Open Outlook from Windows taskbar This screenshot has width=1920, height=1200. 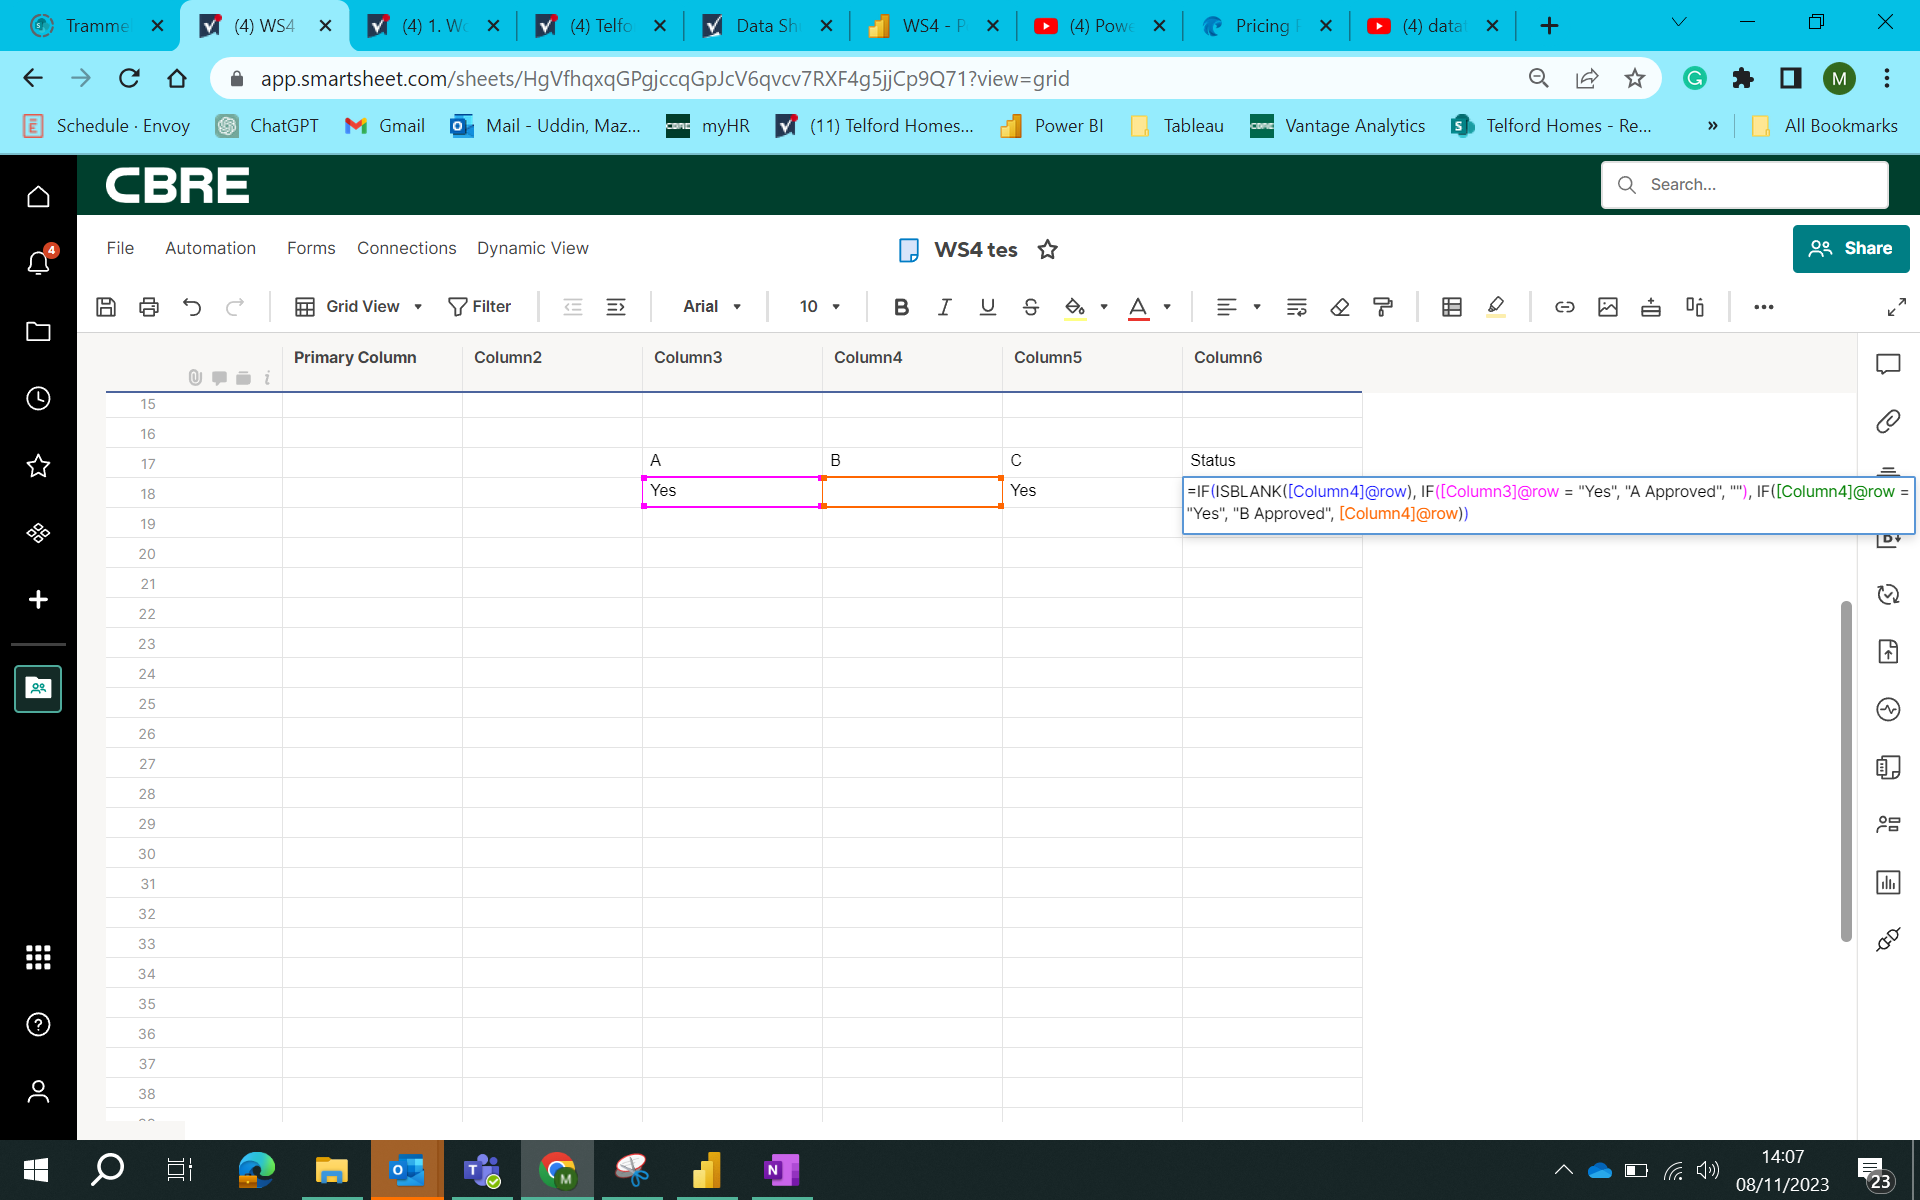tap(407, 1170)
